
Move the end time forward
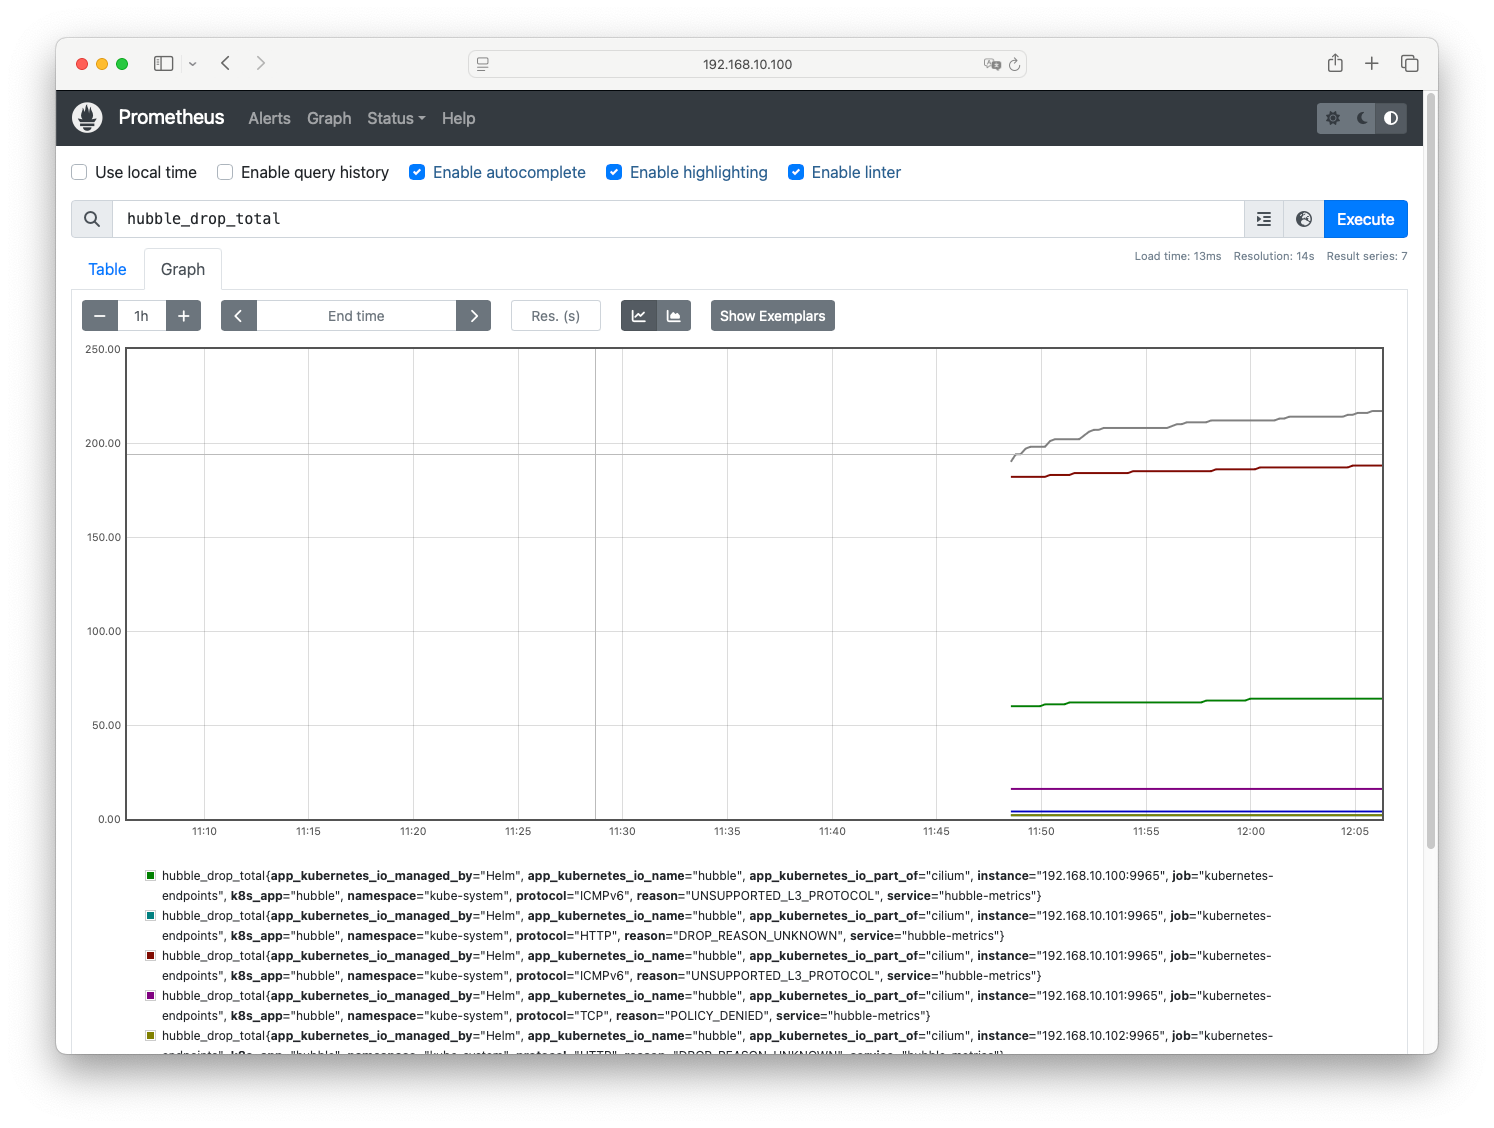pos(474,316)
